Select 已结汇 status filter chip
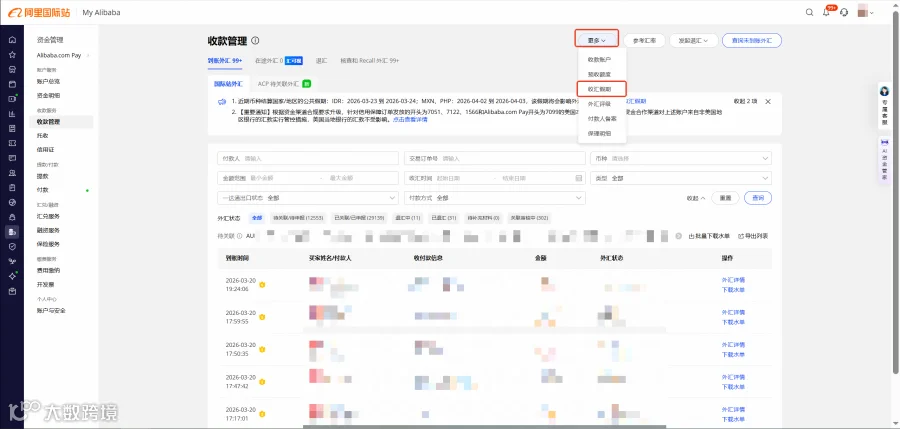900x429 pixels. 444,218
